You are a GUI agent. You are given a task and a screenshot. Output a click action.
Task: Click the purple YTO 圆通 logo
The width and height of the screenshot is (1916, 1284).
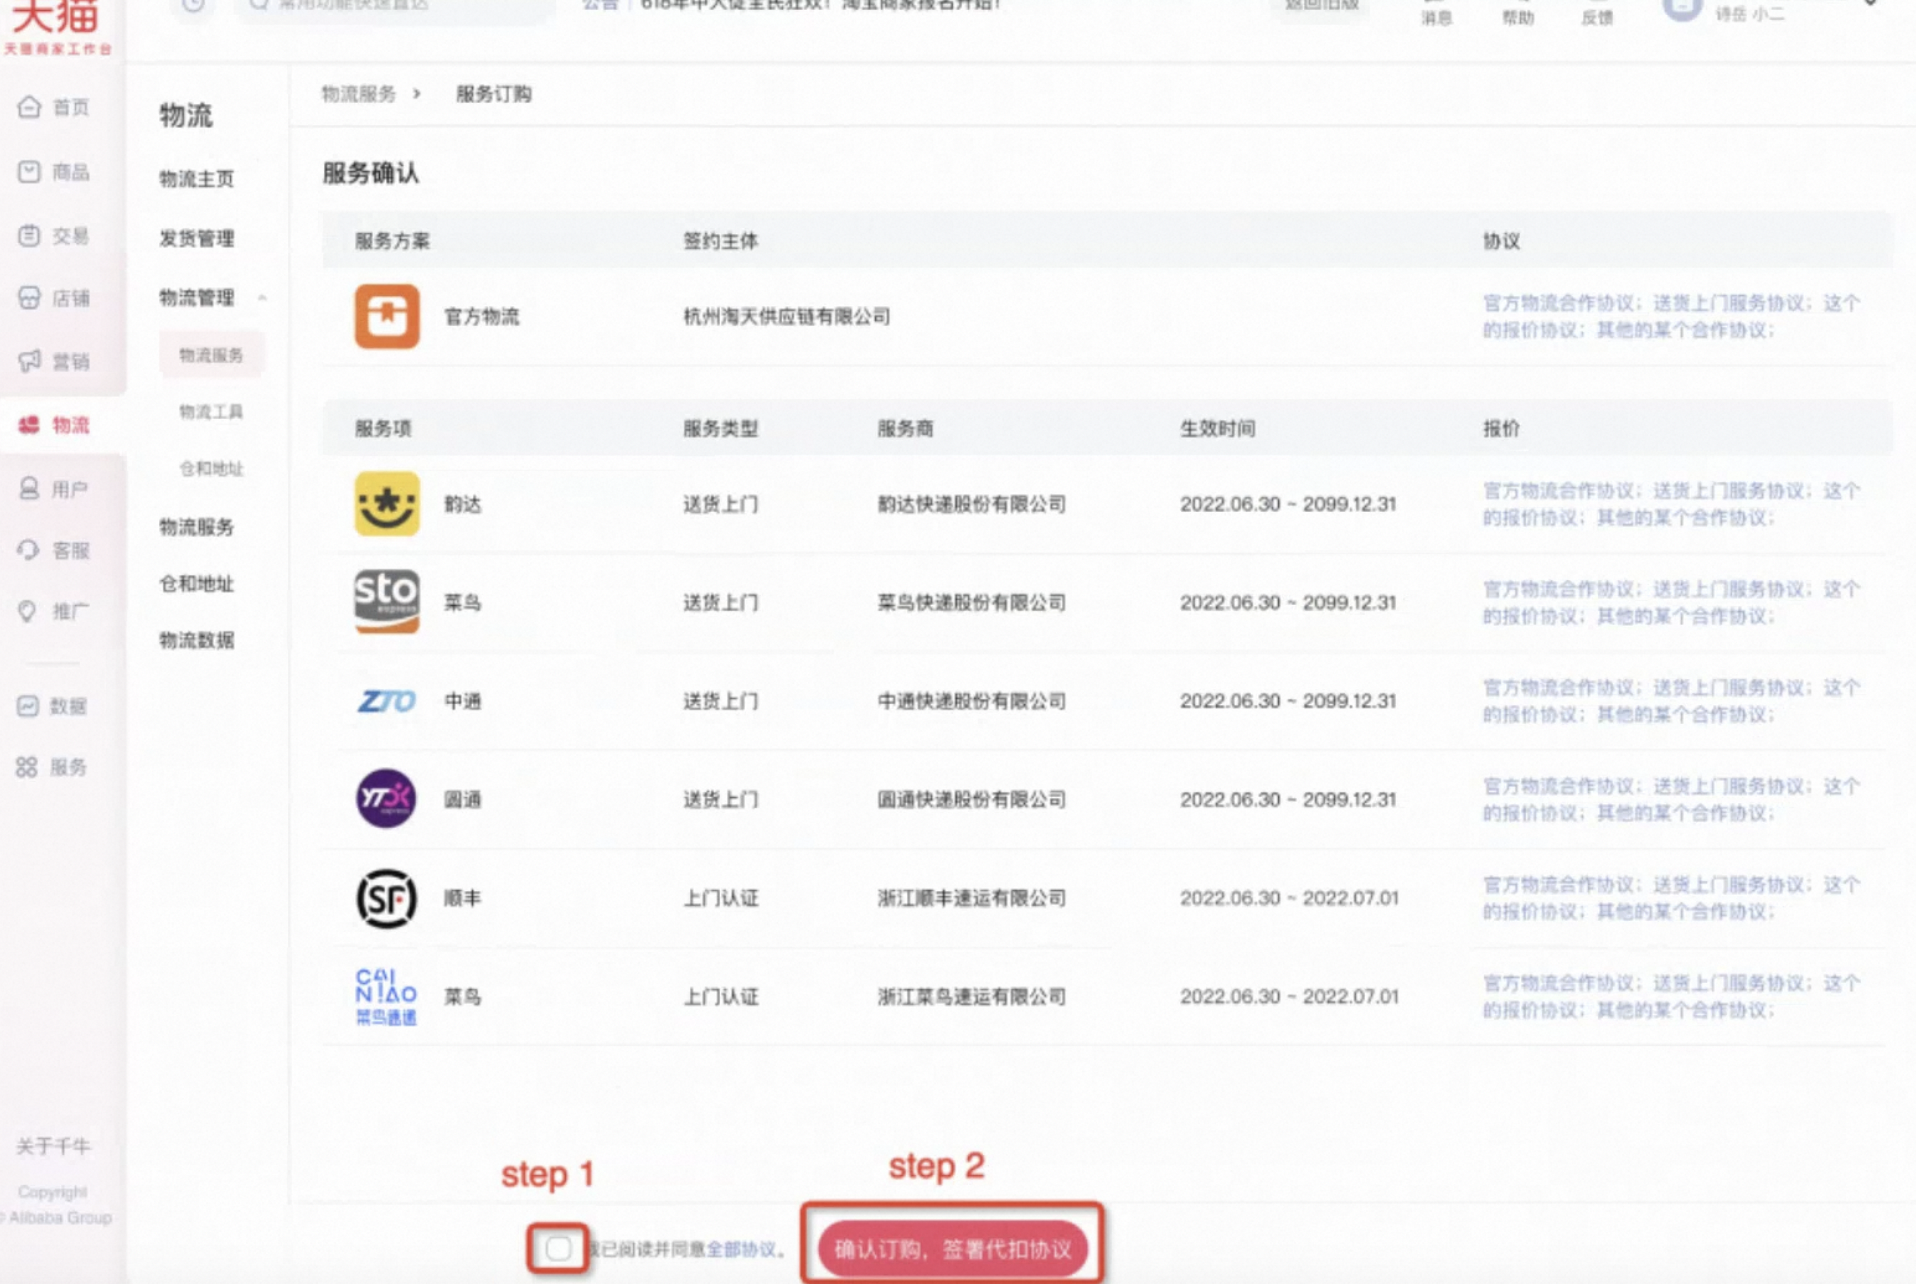(x=386, y=799)
